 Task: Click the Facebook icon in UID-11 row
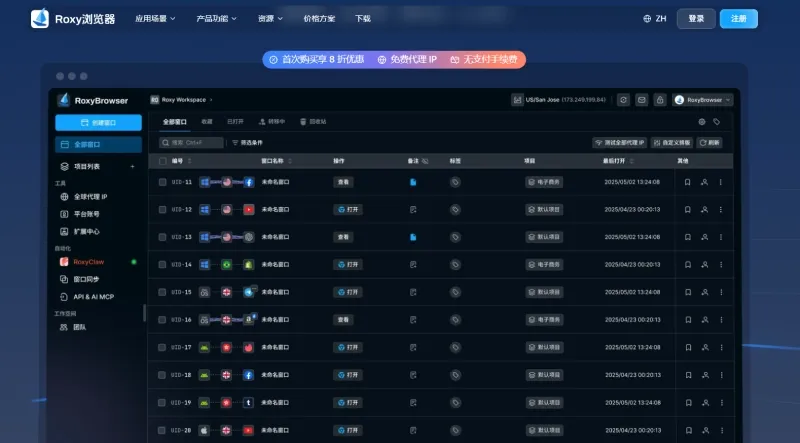click(x=248, y=182)
